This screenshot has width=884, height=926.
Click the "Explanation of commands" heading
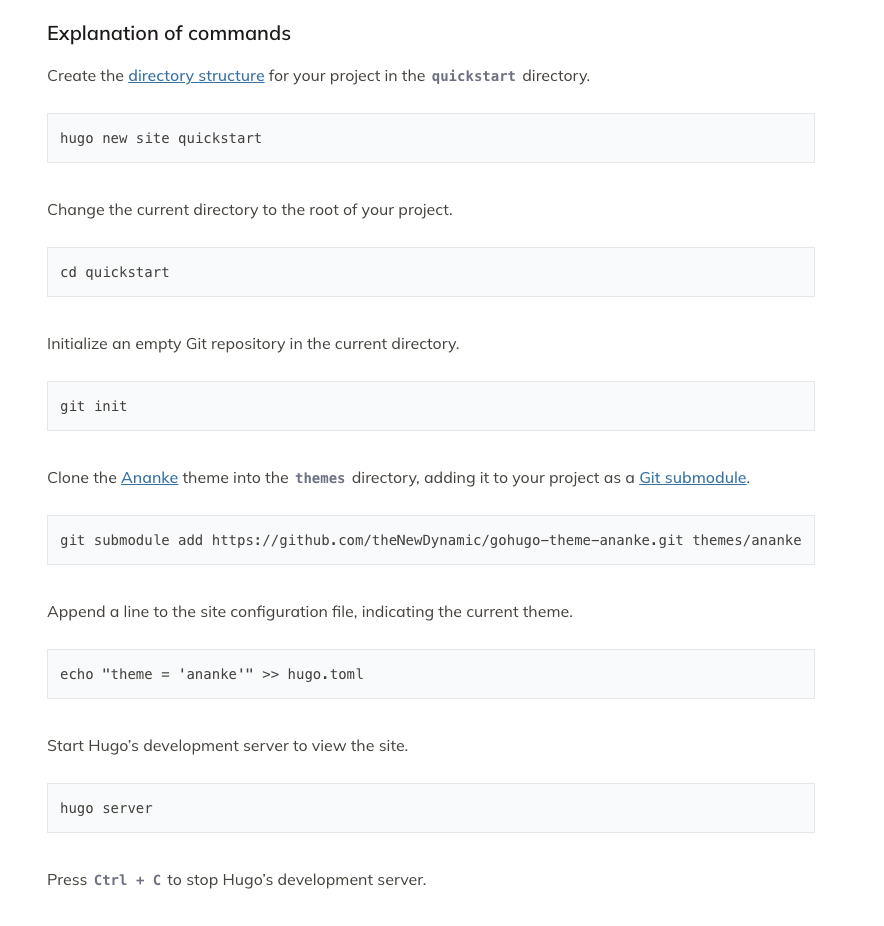[169, 34]
